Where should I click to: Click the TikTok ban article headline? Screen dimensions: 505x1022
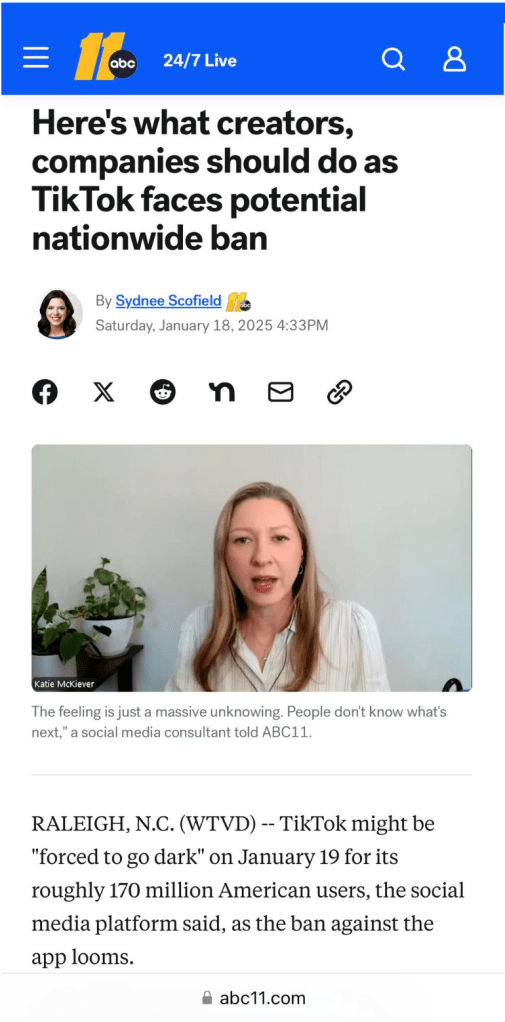click(x=215, y=181)
